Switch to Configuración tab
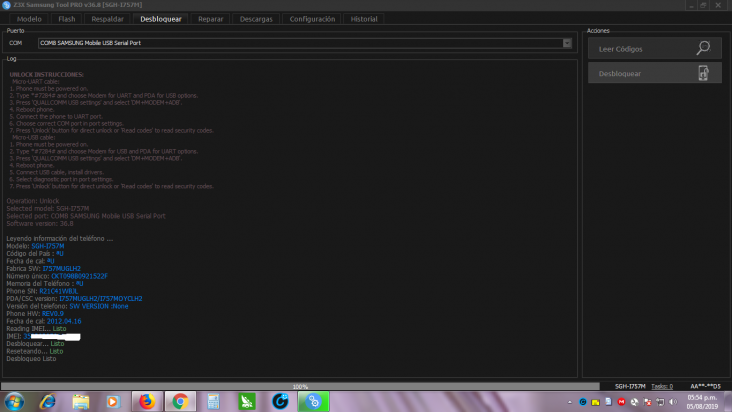This screenshot has height=412, width=732. coord(312,19)
